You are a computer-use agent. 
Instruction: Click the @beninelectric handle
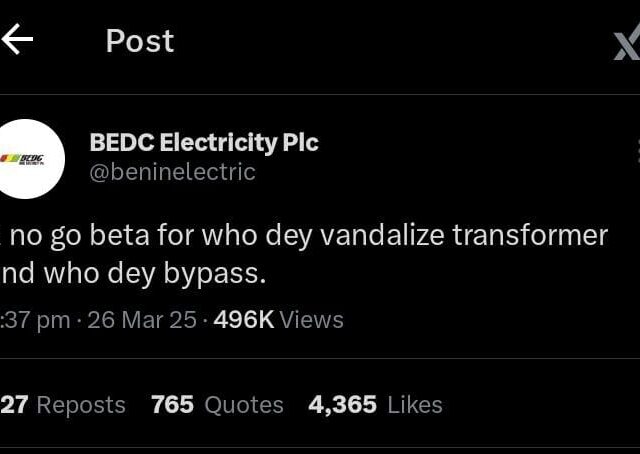(172, 172)
